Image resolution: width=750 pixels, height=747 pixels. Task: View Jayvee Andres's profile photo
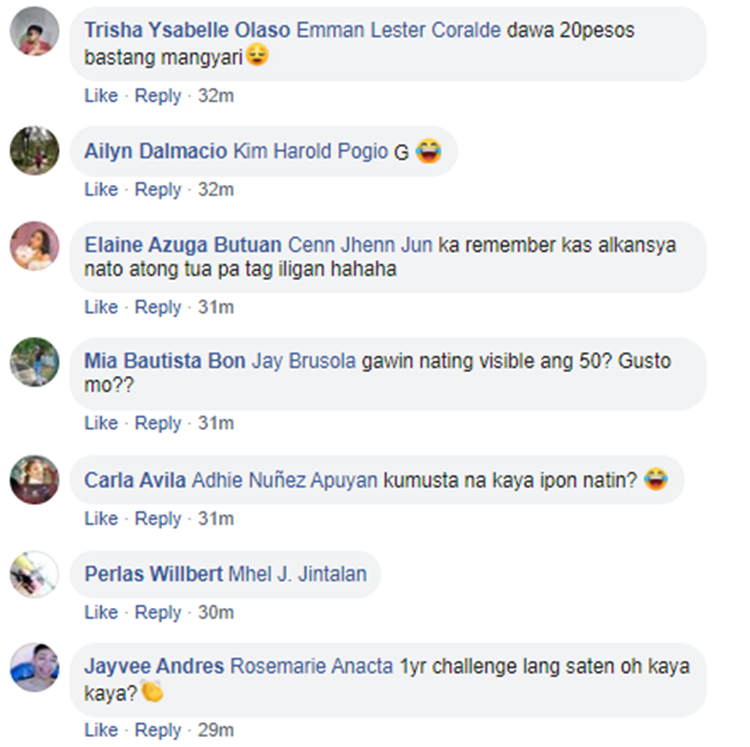[x=34, y=667]
